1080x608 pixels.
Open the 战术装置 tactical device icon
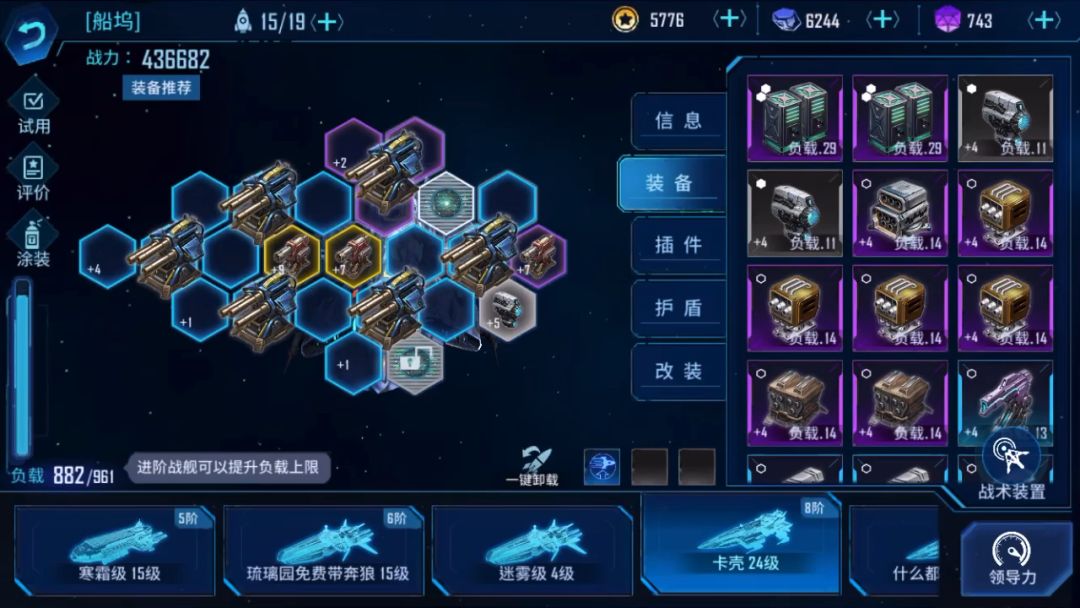[1011, 463]
